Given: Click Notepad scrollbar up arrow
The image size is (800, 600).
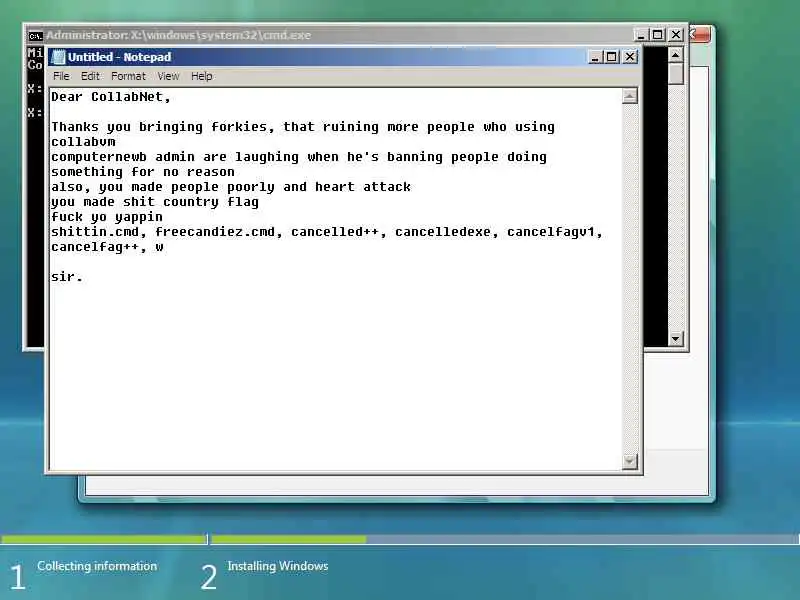Looking at the screenshot, I should click(x=630, y=96).
